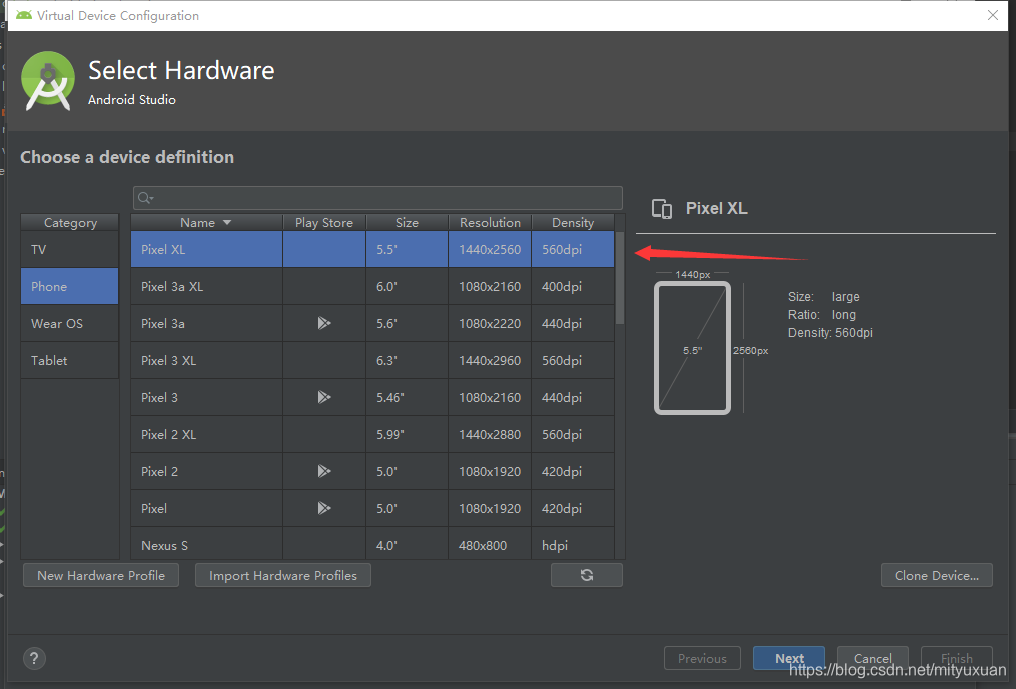Click the Previous button
Image resolution: width=1016 pixels, height=689 pixels.
(x=702, y=658)
